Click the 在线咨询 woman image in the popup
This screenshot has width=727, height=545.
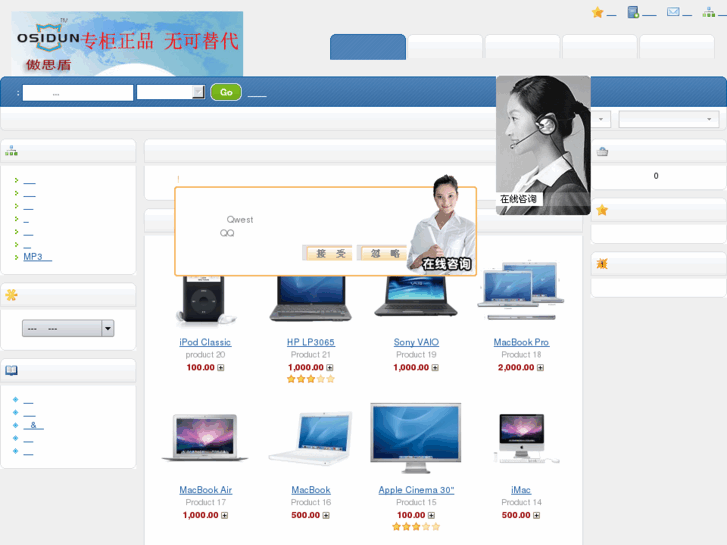pos(441,224)
